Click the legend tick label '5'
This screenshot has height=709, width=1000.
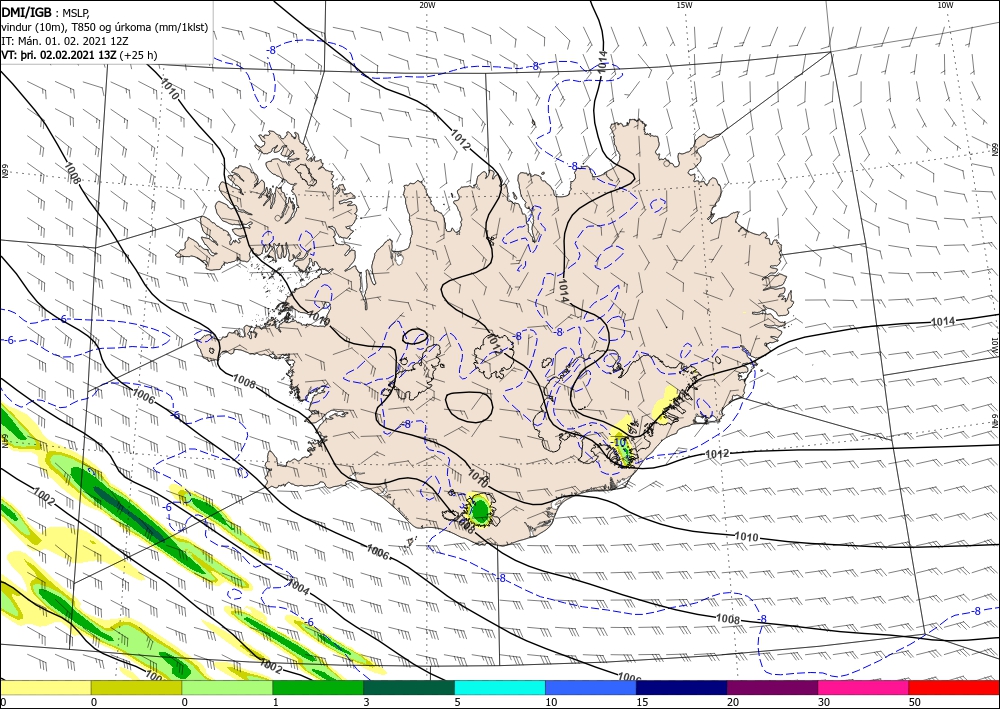coord(457,702)
